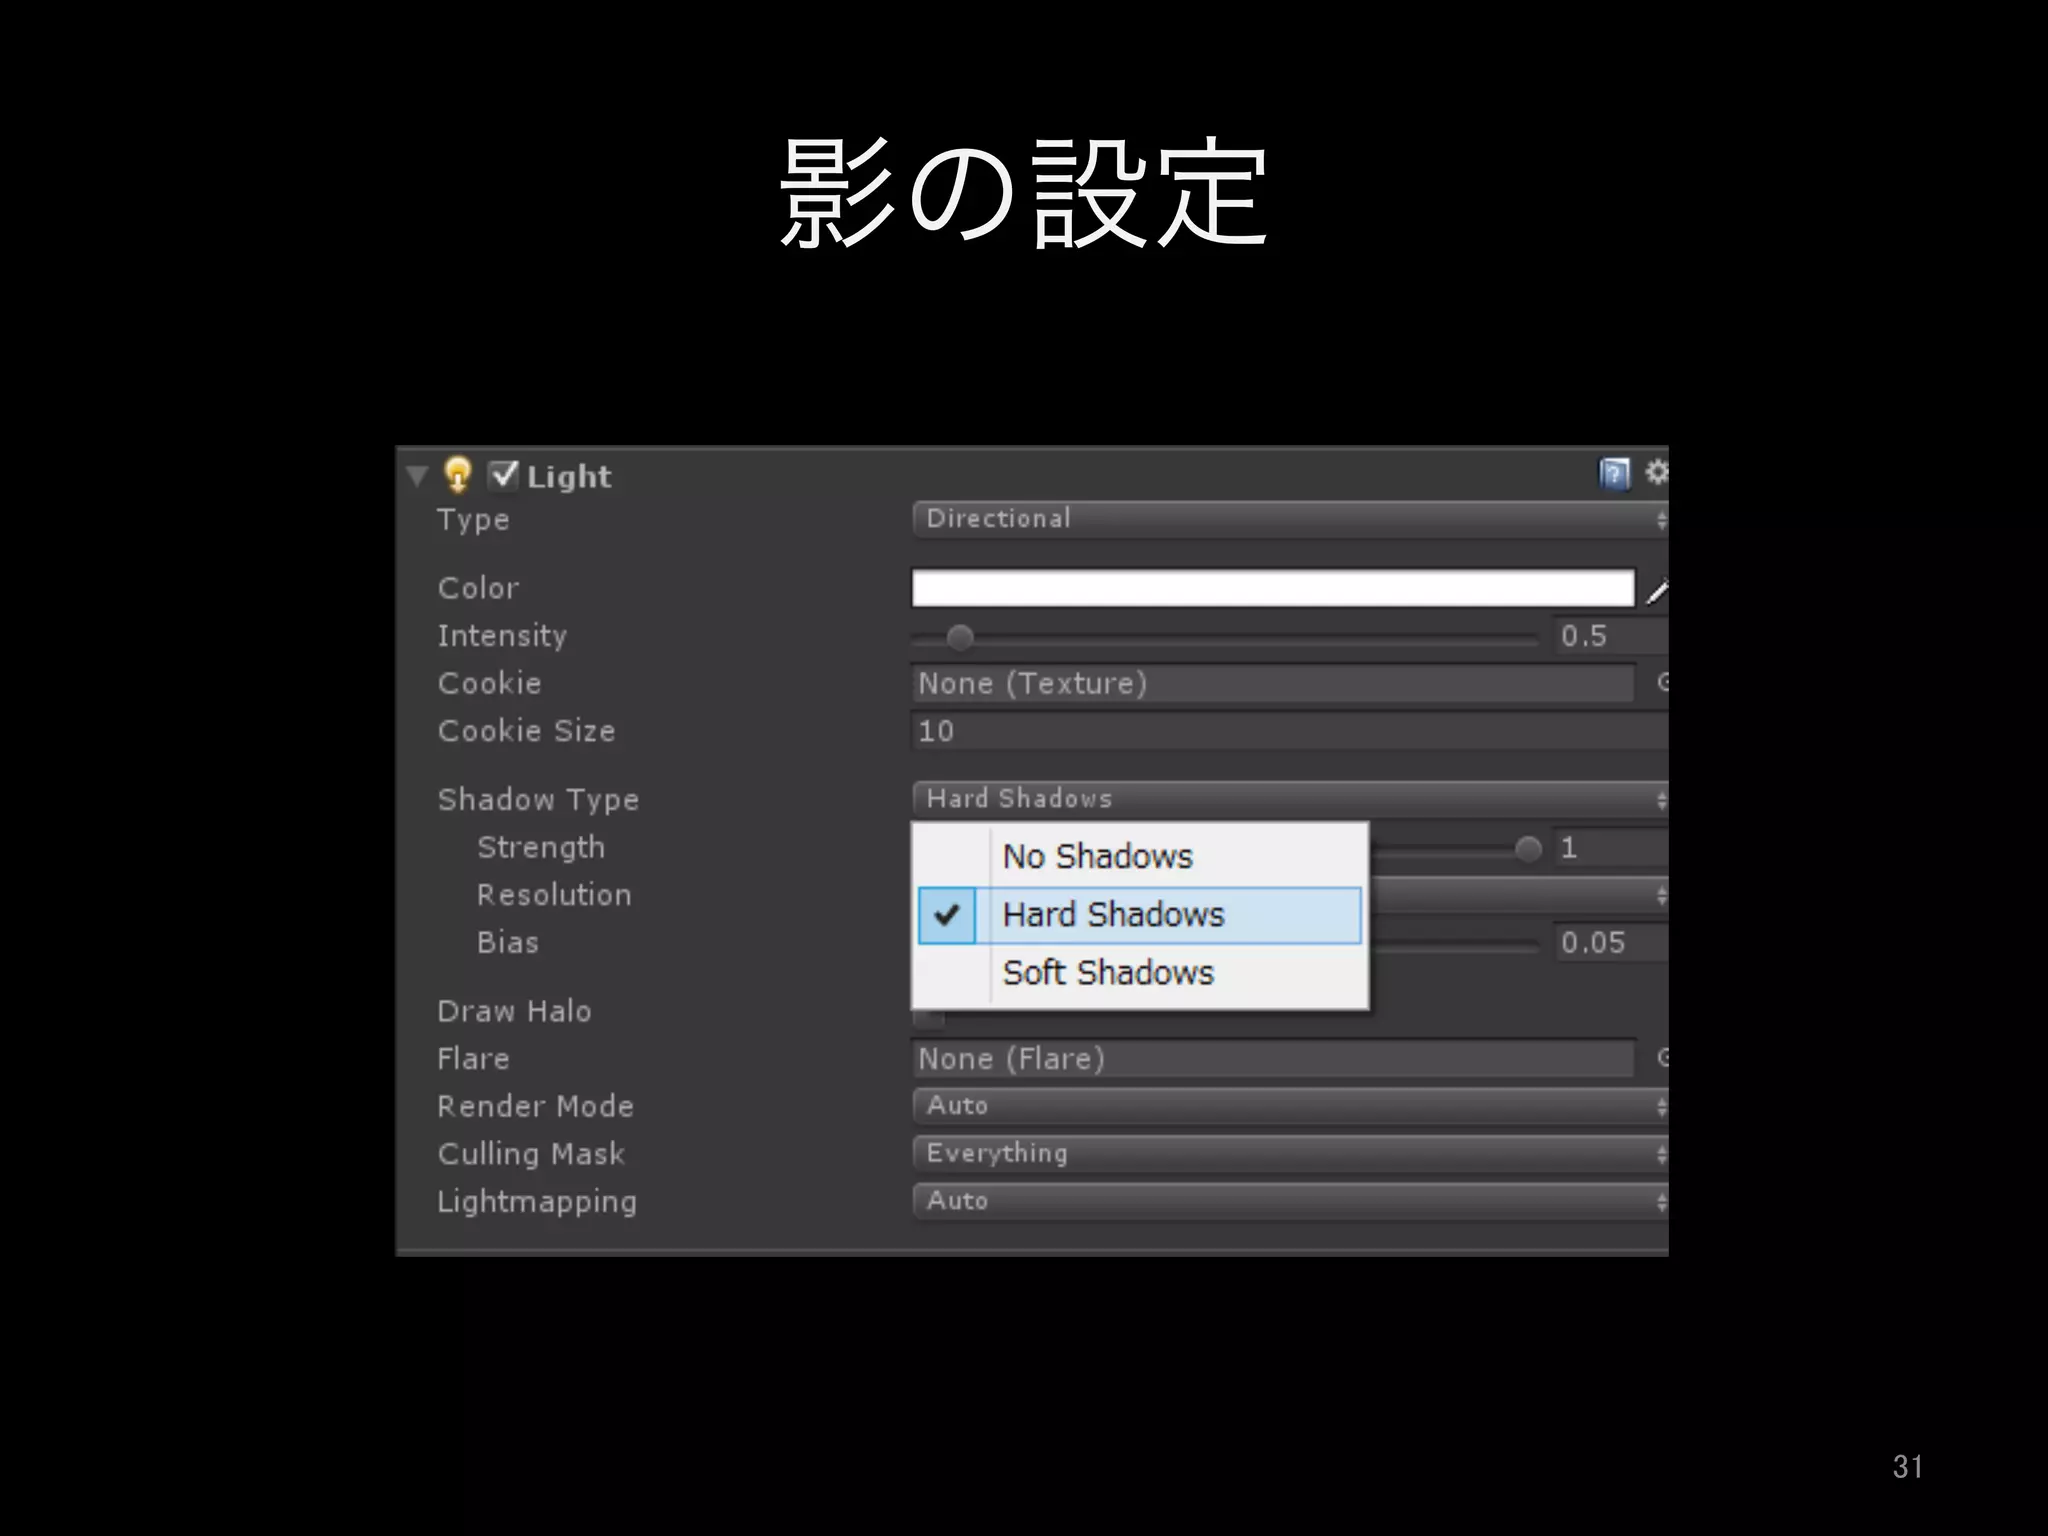
Task: Click the white Color swatch
Action: coord(1273,588)
